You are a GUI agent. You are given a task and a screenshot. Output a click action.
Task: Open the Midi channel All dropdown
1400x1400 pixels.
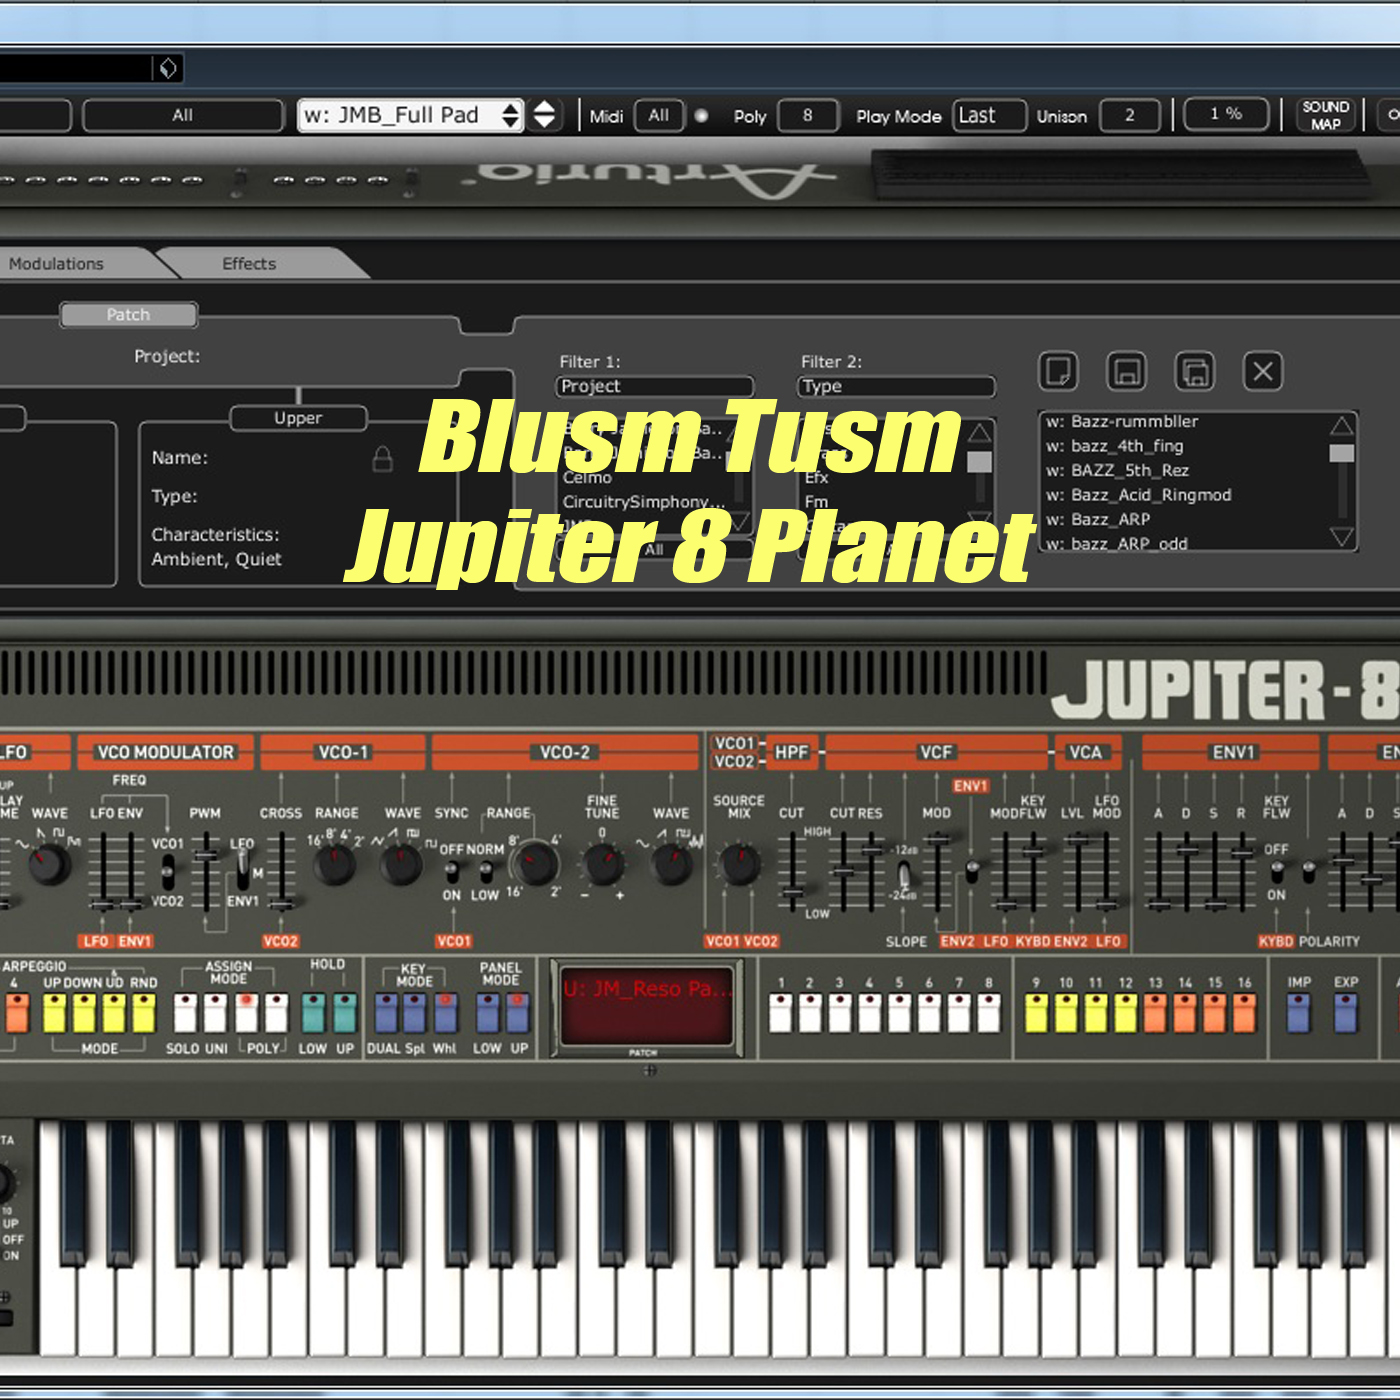point(658,115)
